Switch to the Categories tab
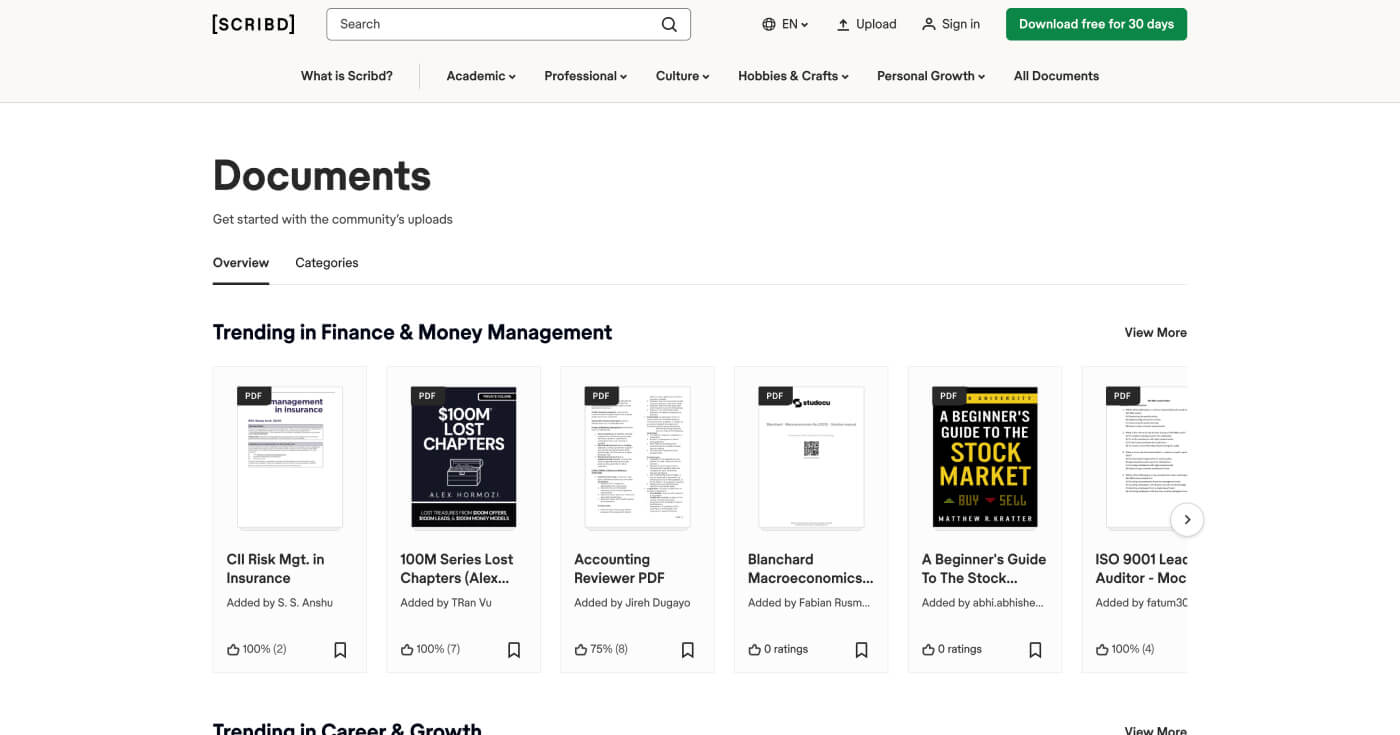1400x735 pixels. 326,262
